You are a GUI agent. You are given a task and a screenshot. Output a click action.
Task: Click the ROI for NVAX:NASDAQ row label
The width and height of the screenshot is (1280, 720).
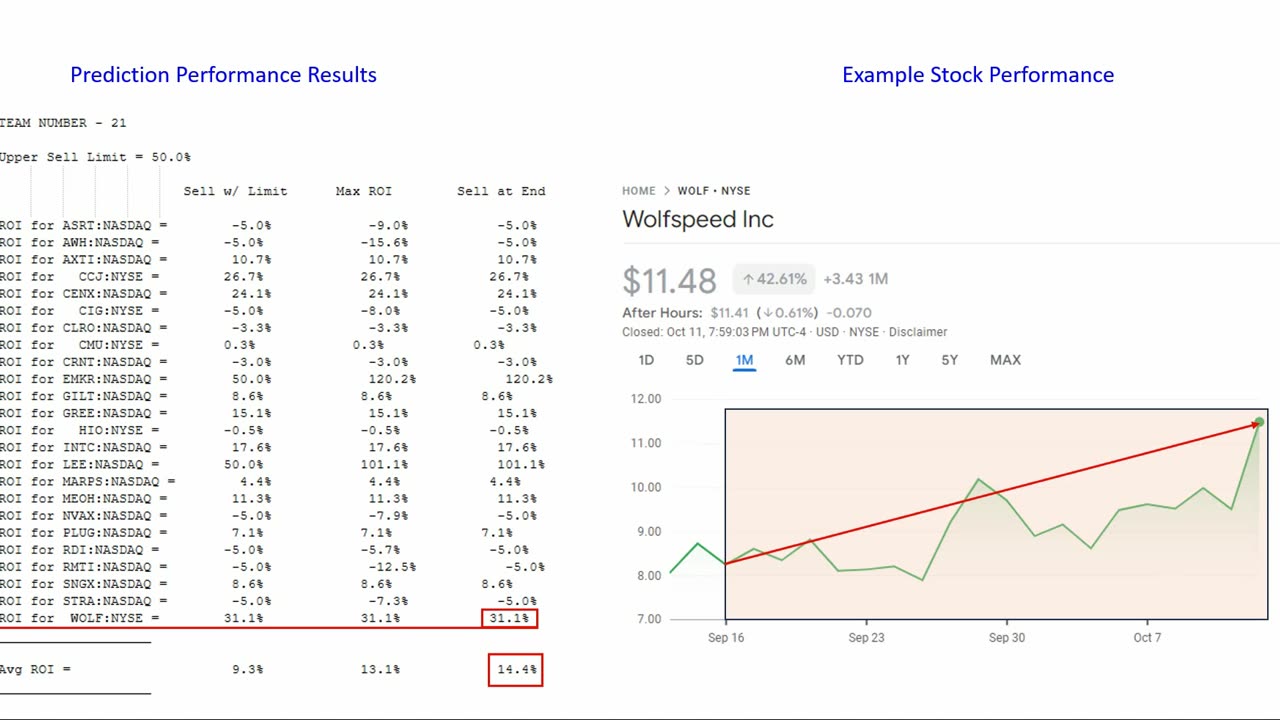[84, 515]
